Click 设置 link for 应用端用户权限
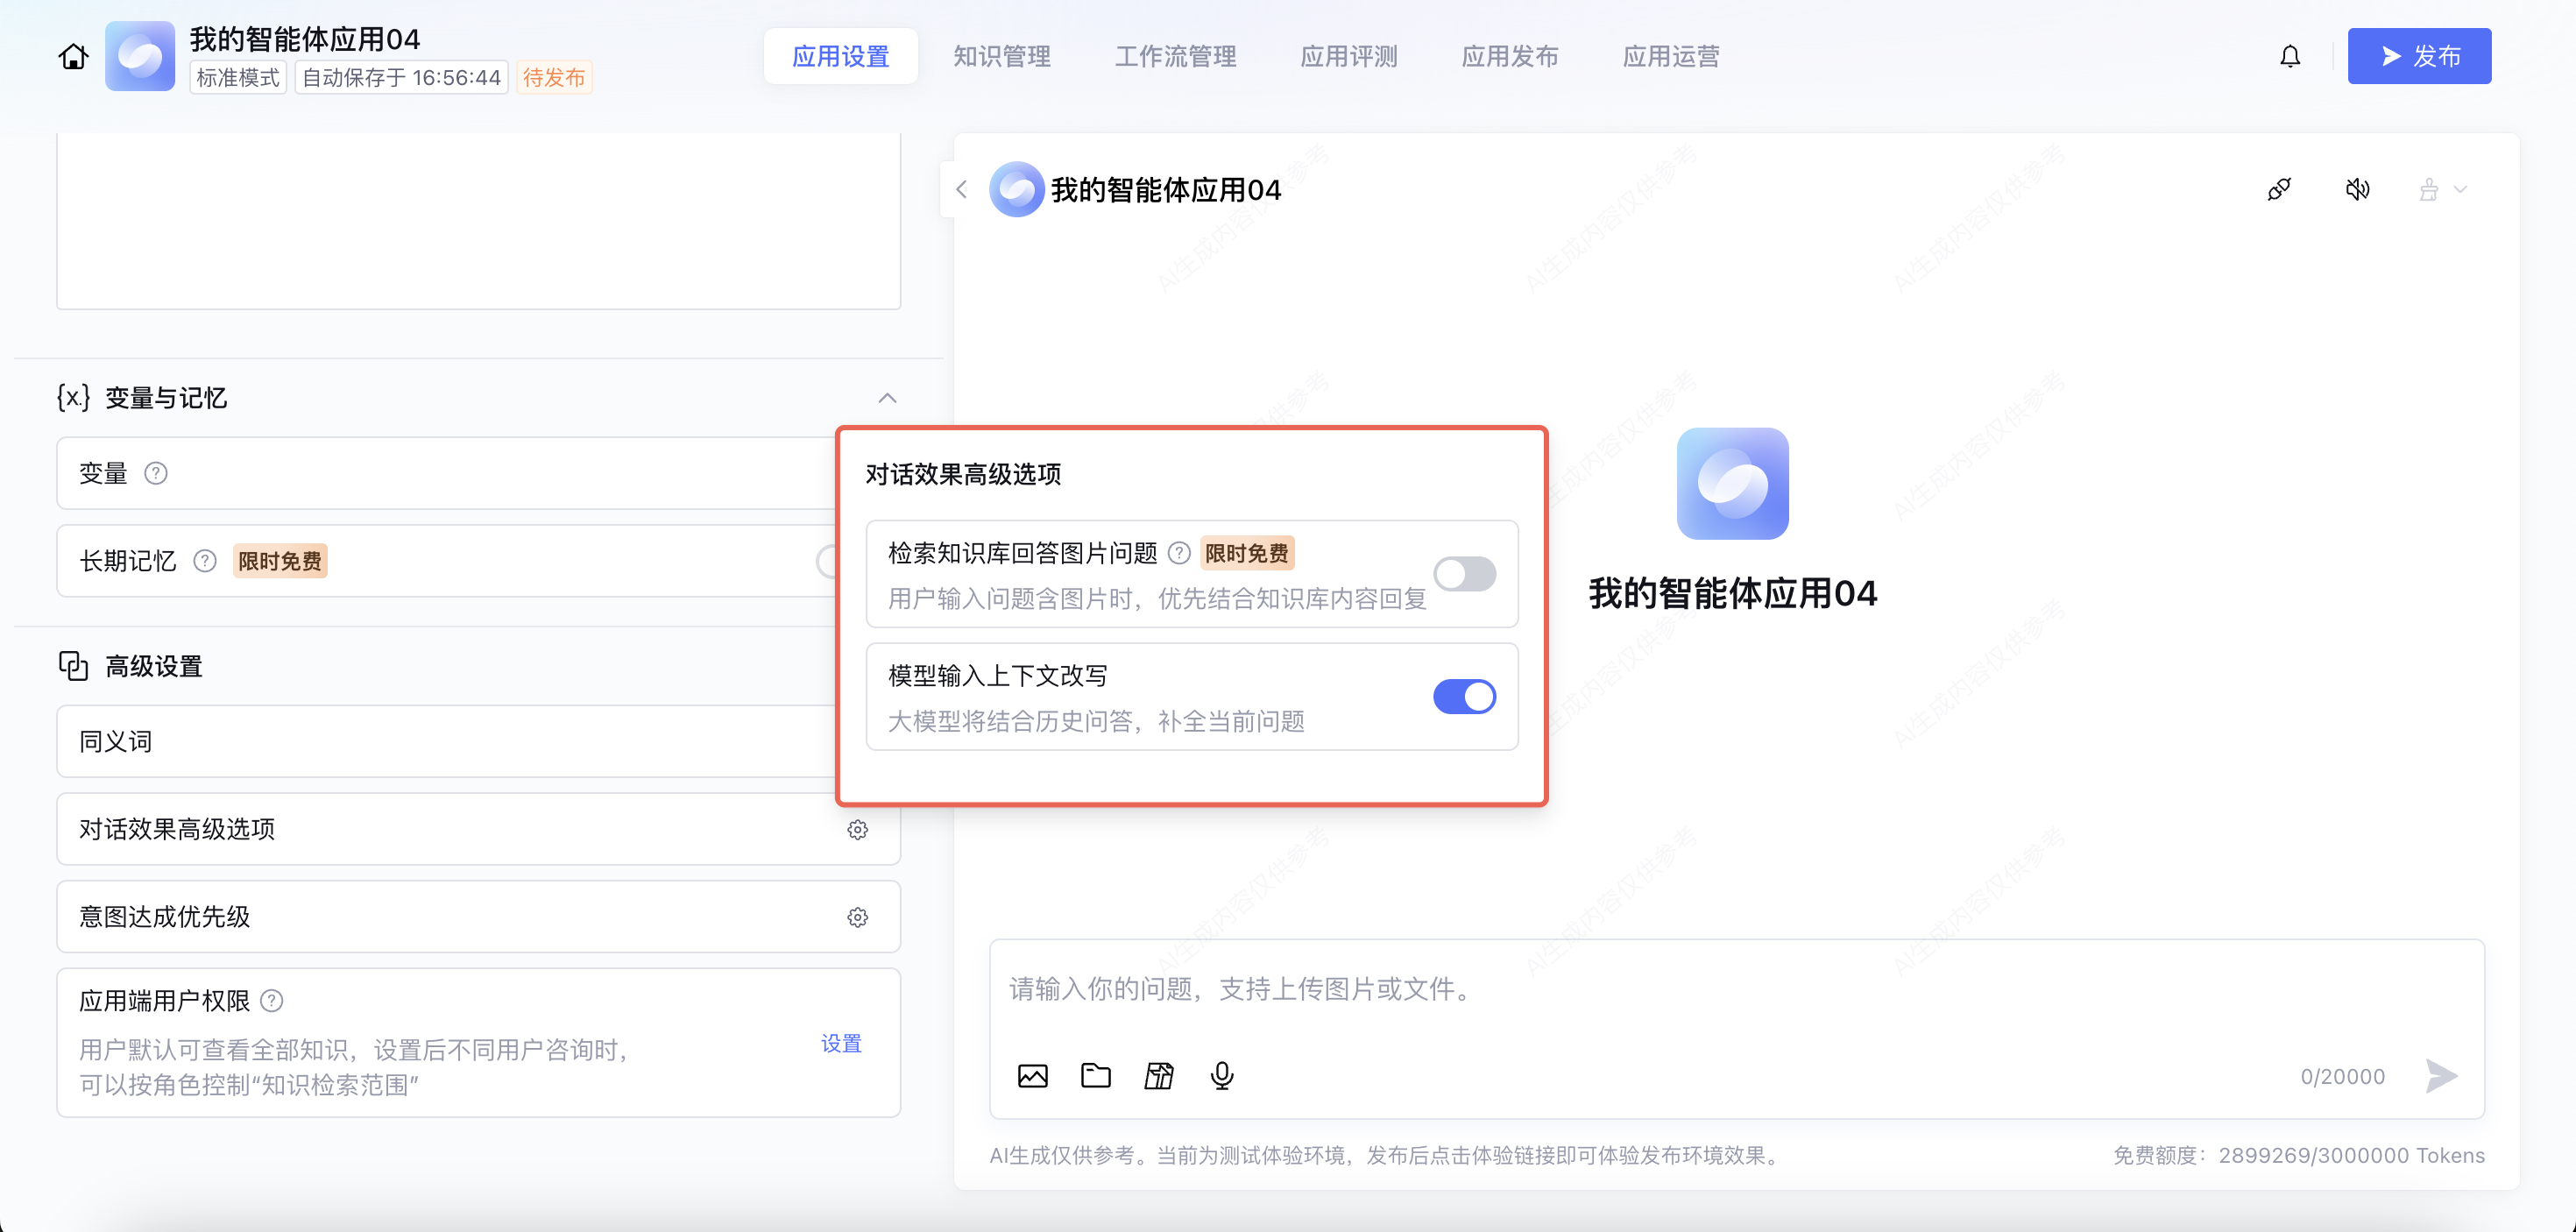This screenshot has width=2576, height=1232. click(841, 1043)
